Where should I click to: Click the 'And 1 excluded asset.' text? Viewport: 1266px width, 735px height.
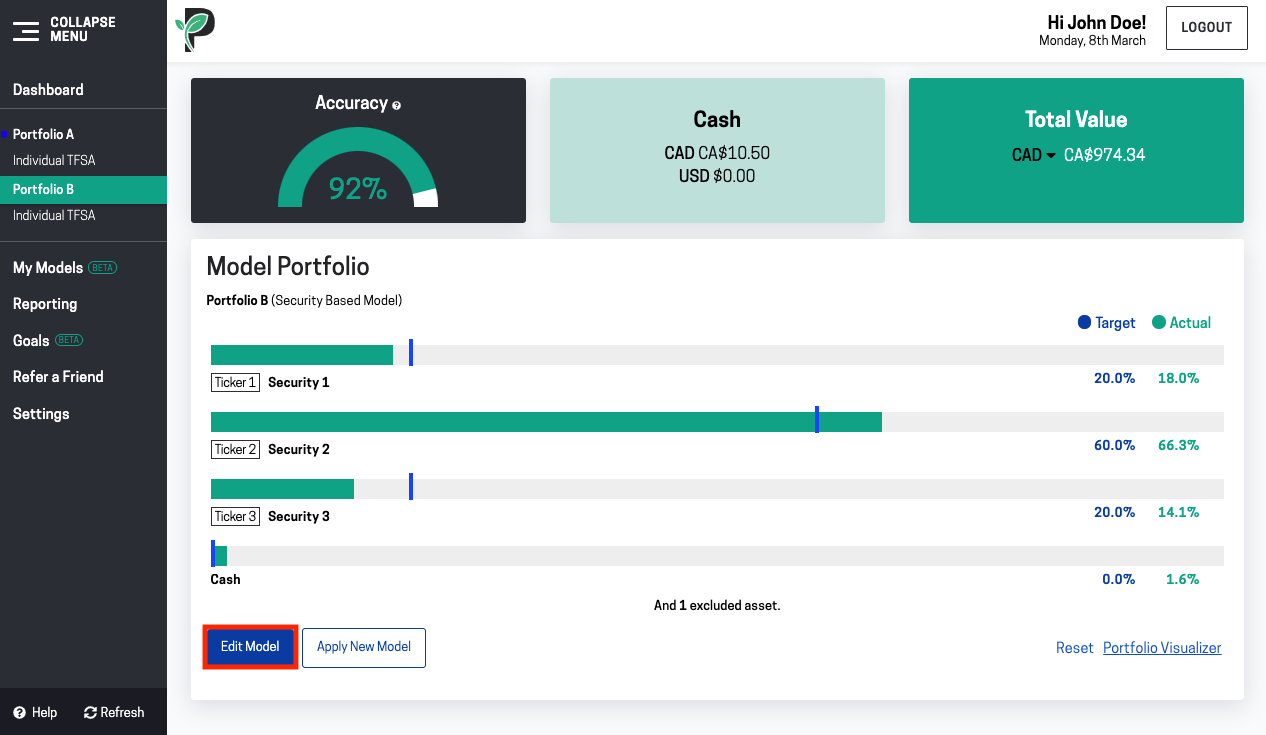coord(717,606)
